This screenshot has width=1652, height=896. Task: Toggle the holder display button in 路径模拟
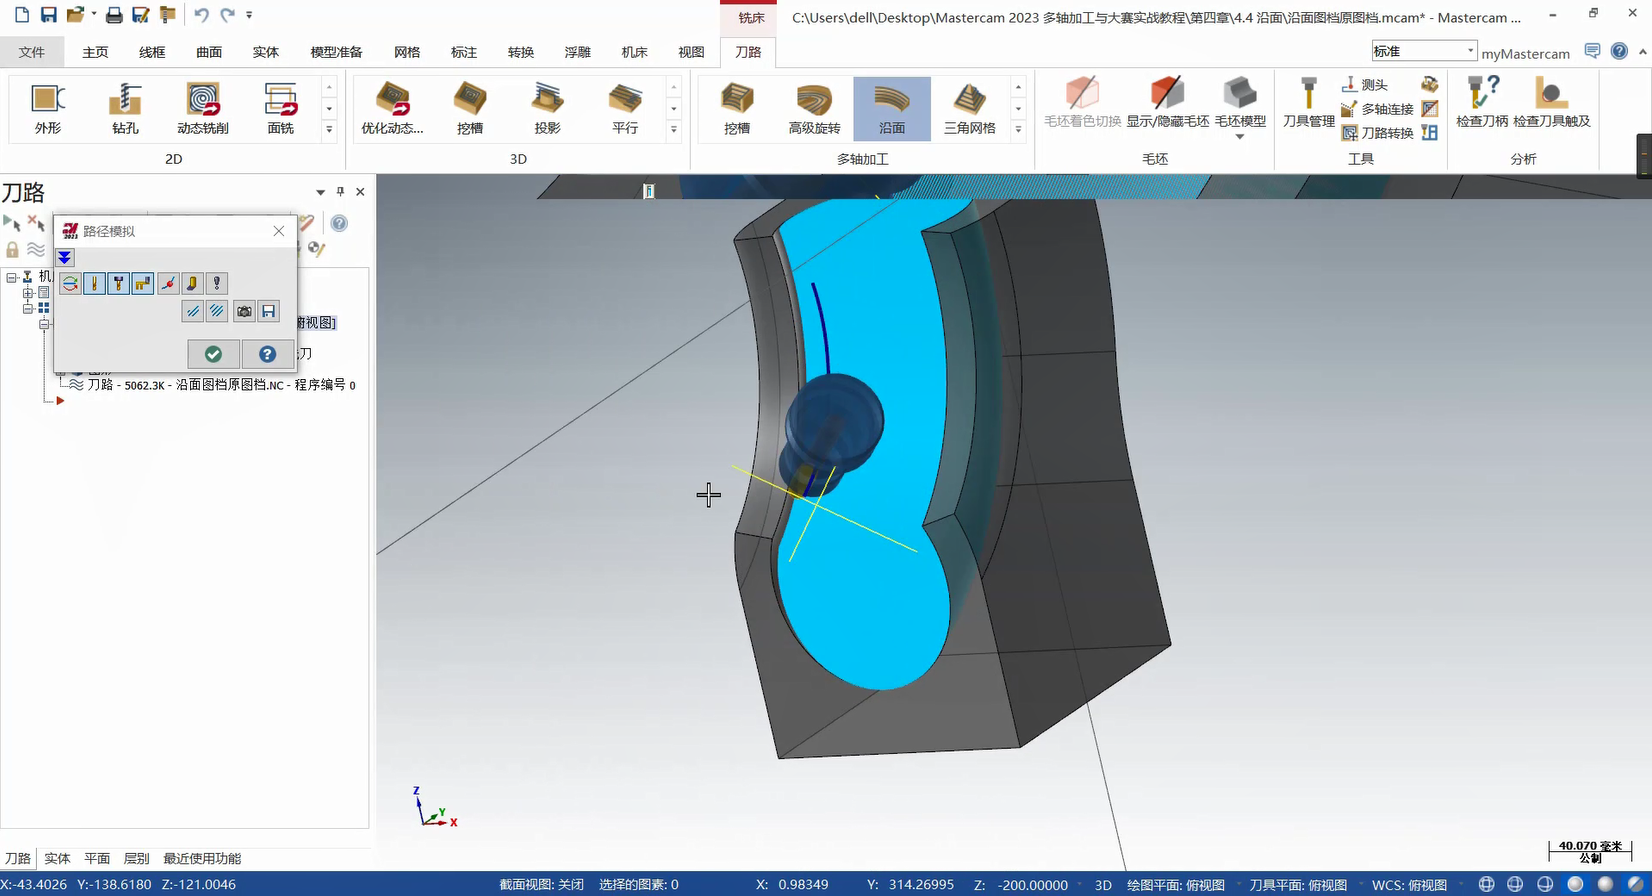pyautogui.click(x=118, y=284)
